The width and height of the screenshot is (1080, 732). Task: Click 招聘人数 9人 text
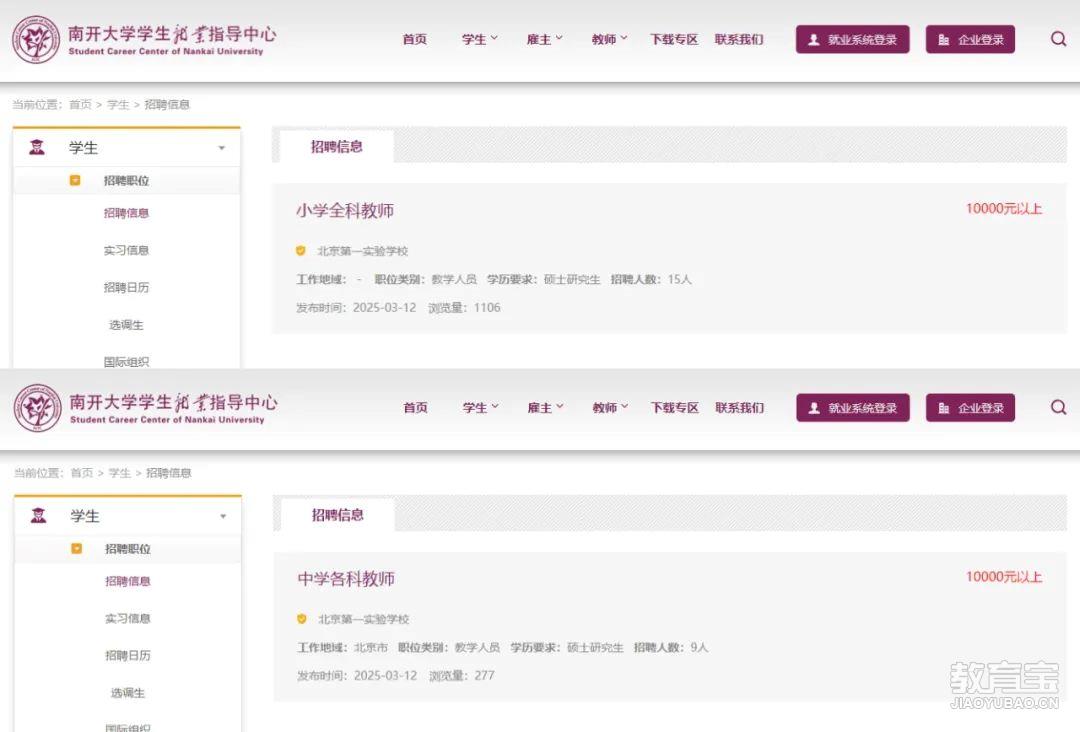[x=671, y=647]
